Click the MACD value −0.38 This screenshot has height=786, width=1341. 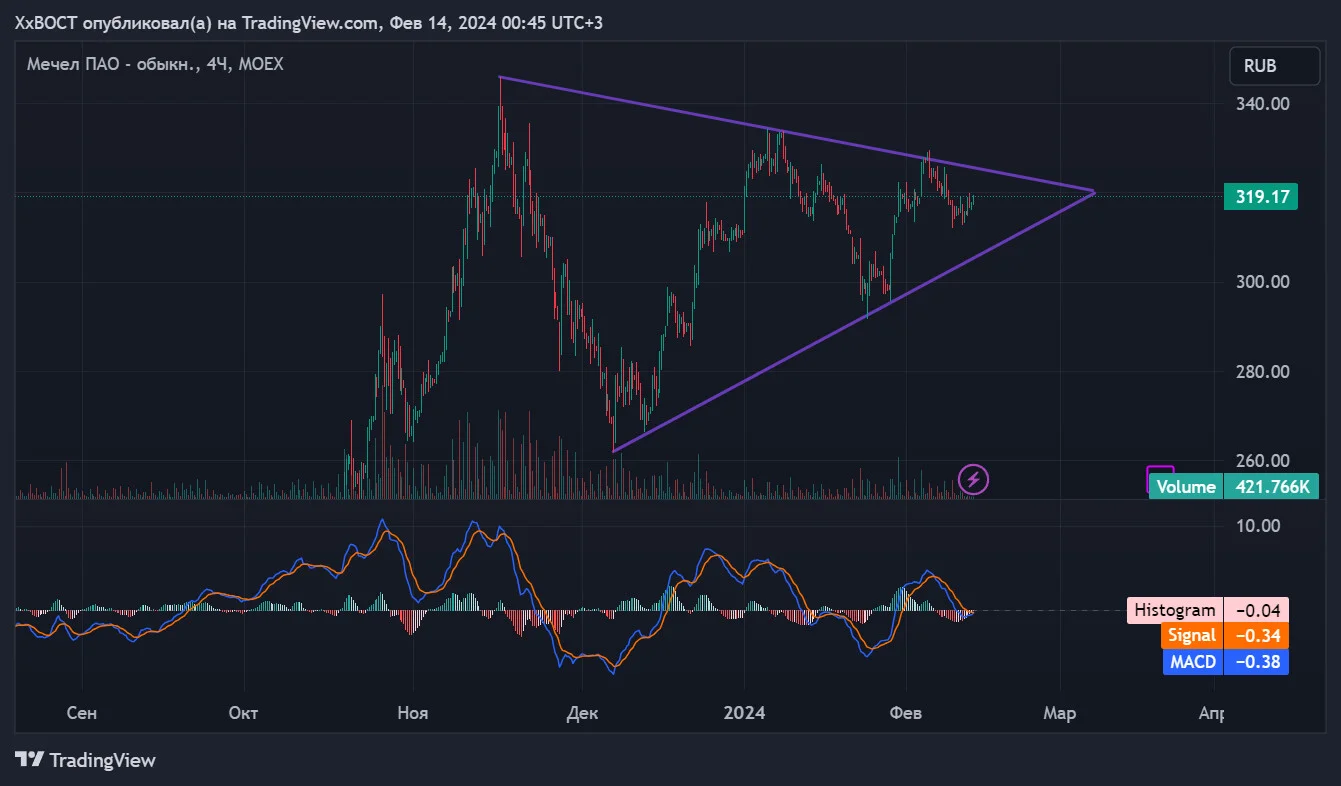1256,661
